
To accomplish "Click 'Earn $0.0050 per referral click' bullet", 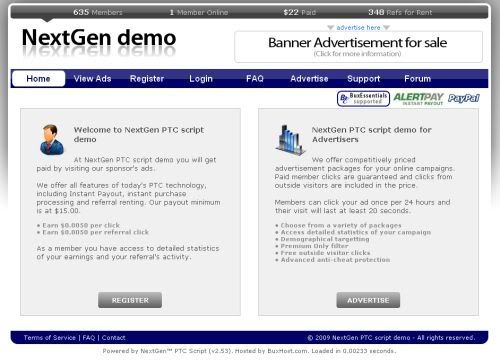I will (93, 232).
